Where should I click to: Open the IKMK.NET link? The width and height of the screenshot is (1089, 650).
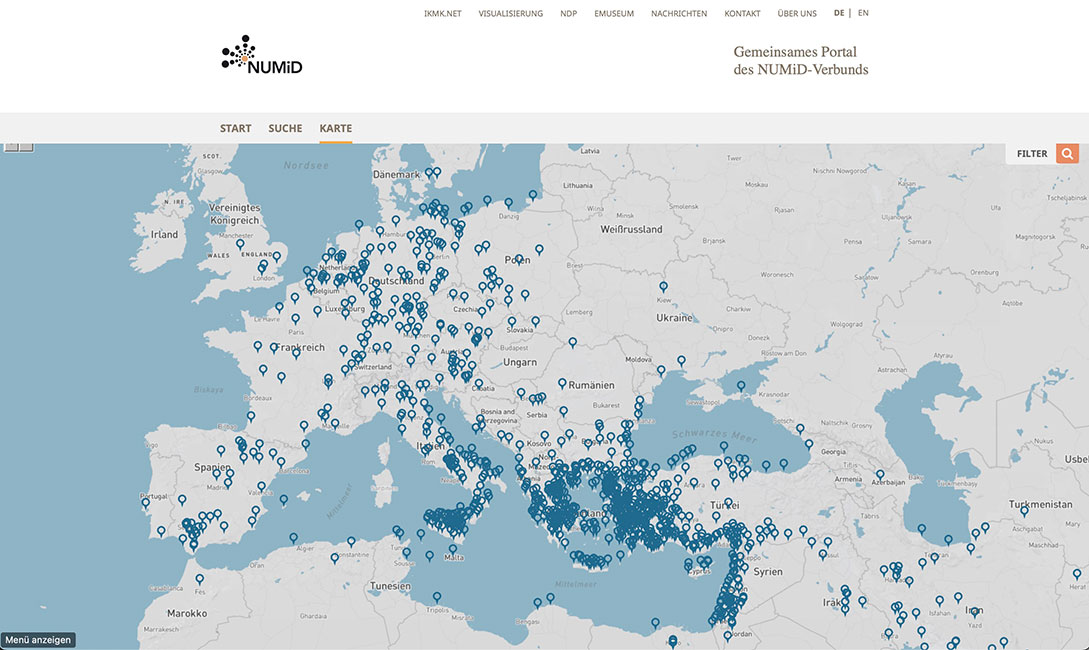click(x=442, y=13)
